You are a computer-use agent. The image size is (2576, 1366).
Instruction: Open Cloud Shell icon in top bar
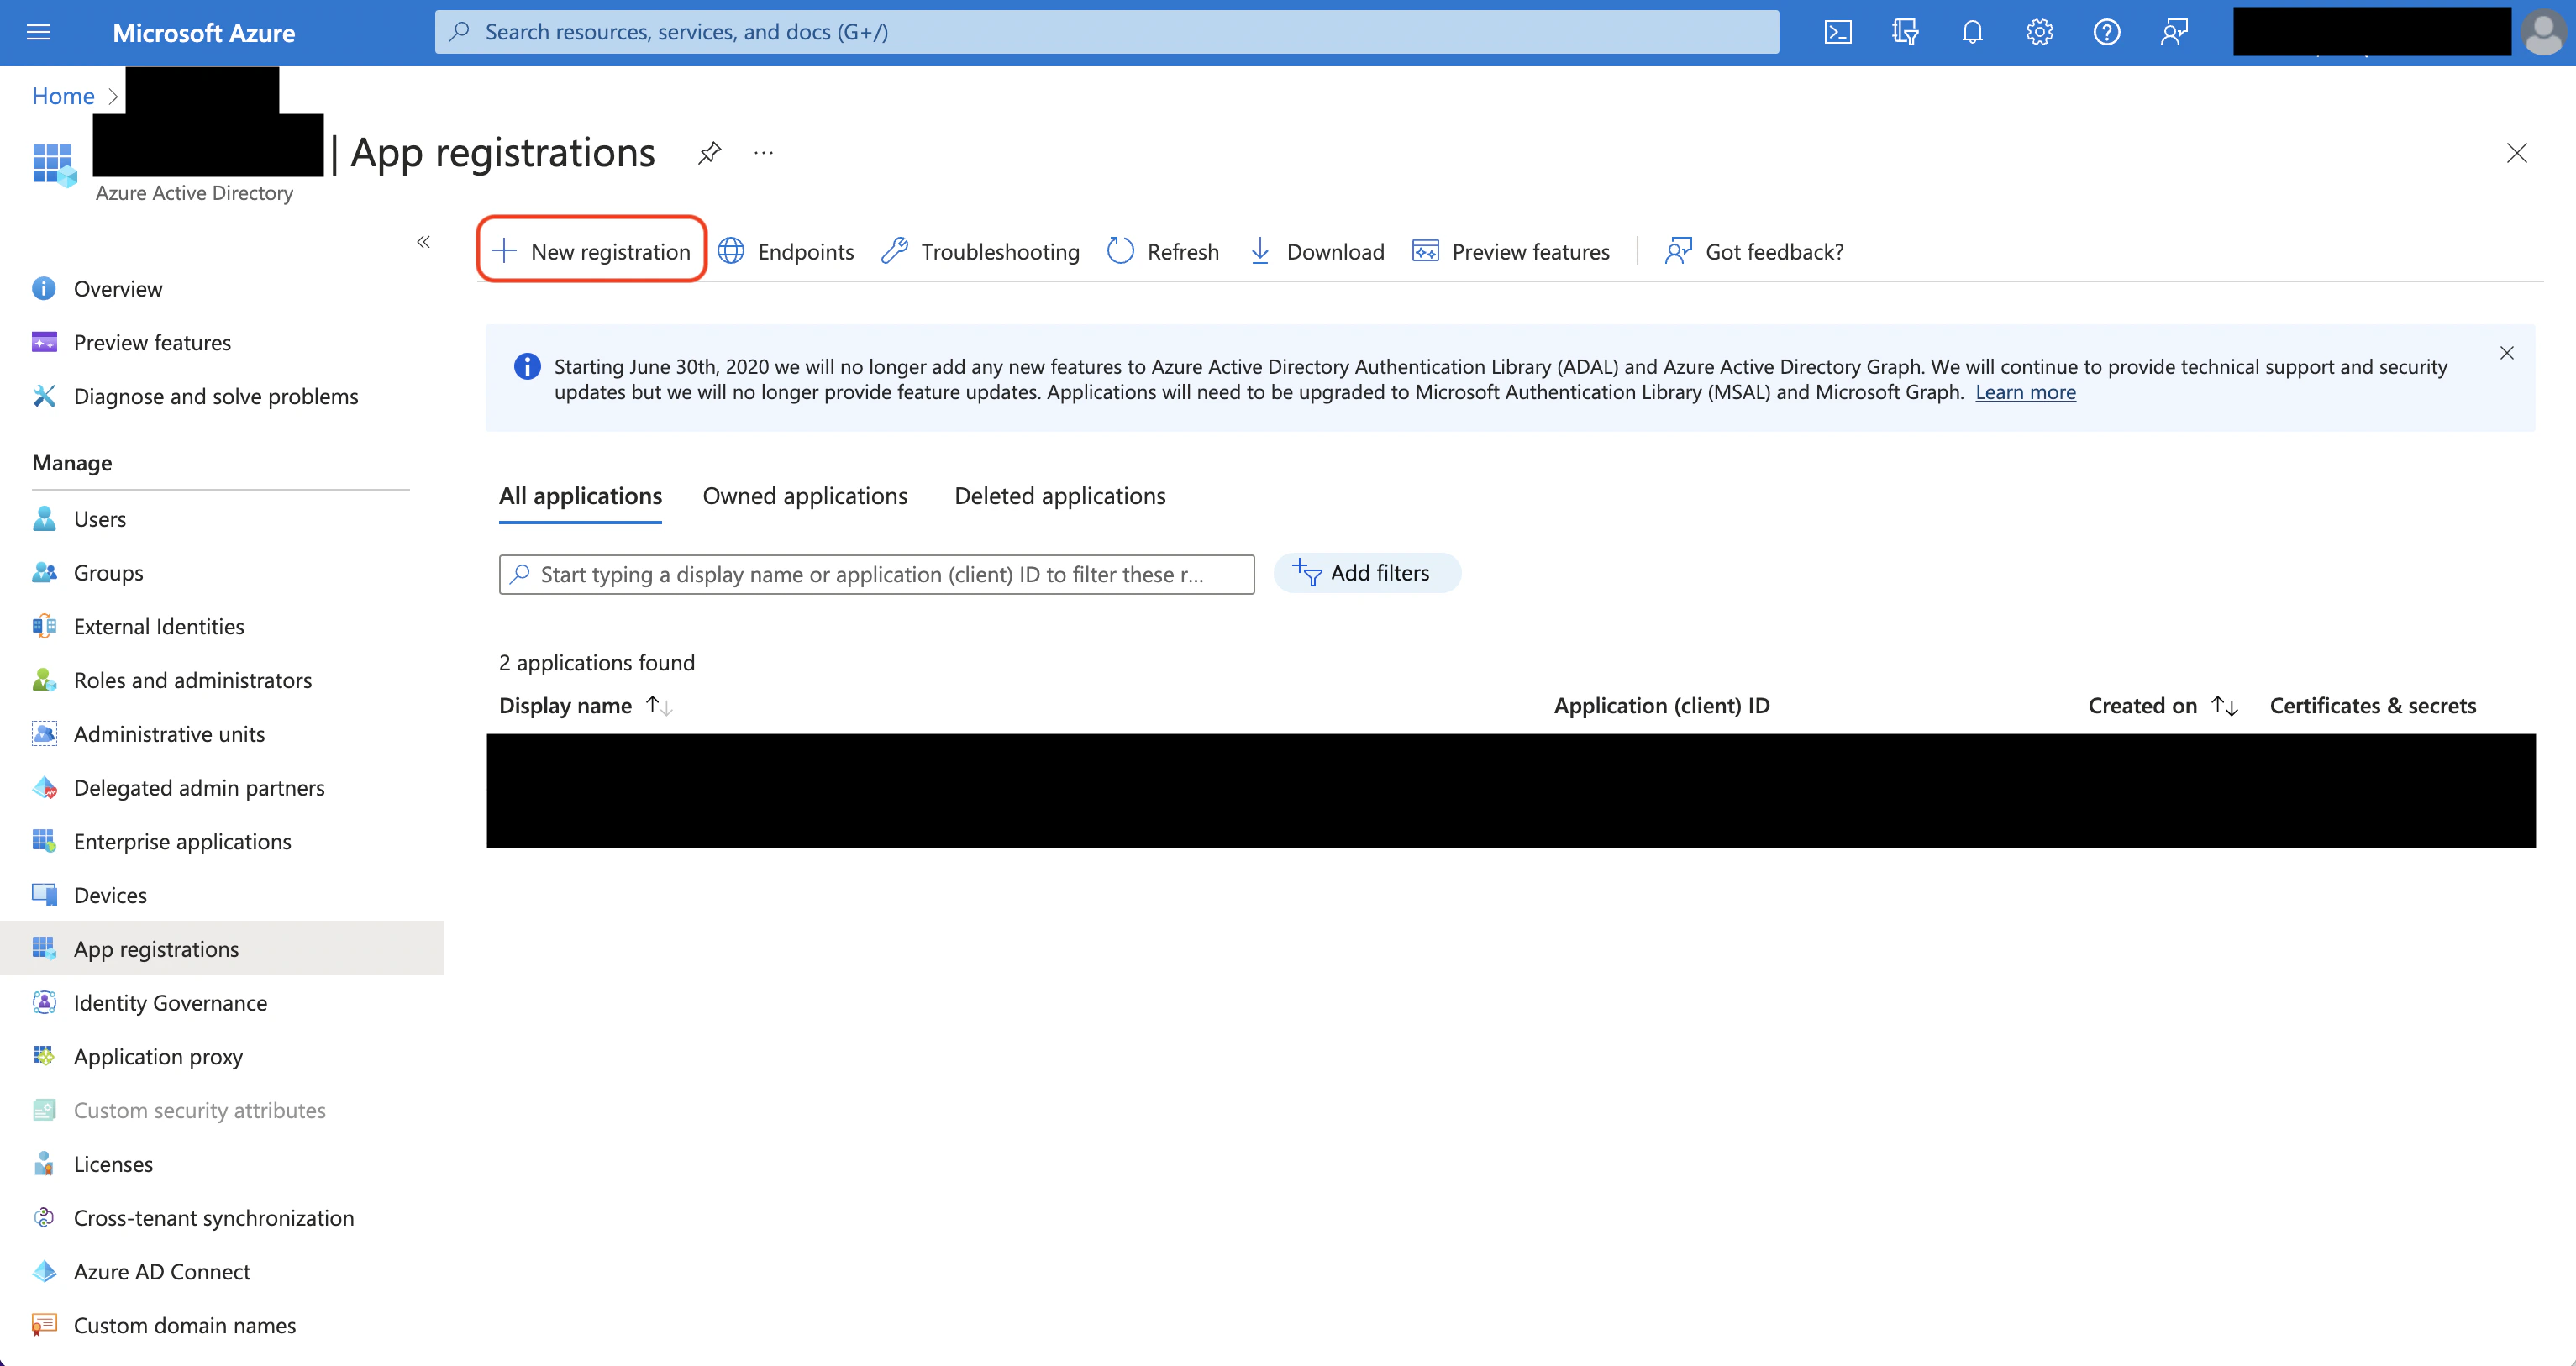click(1837, 32)
